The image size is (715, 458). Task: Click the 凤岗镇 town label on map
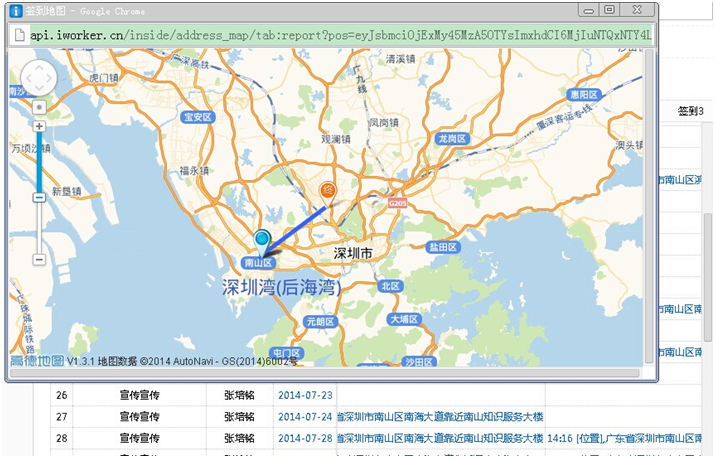384,122
